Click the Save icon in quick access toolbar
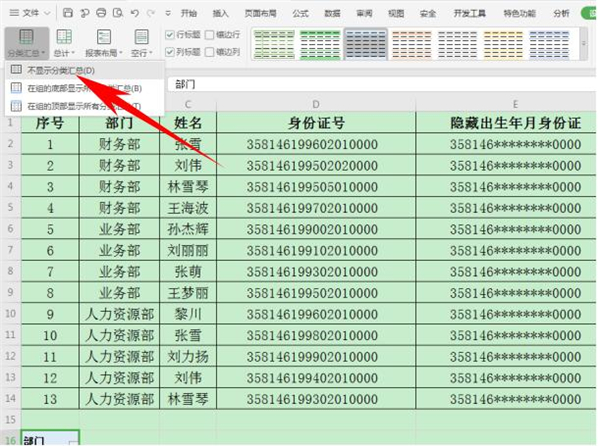This screenshot has width=600, height=446. [x=67, y=14]
